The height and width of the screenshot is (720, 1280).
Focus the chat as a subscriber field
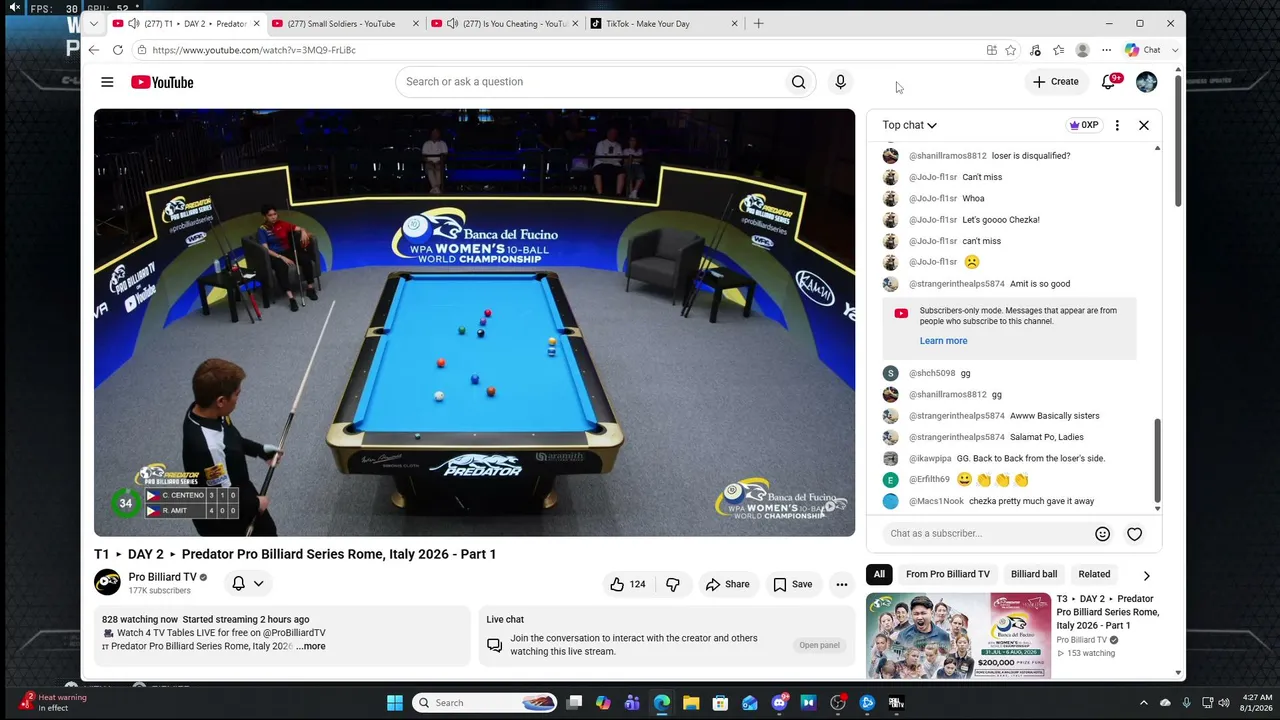985,534
